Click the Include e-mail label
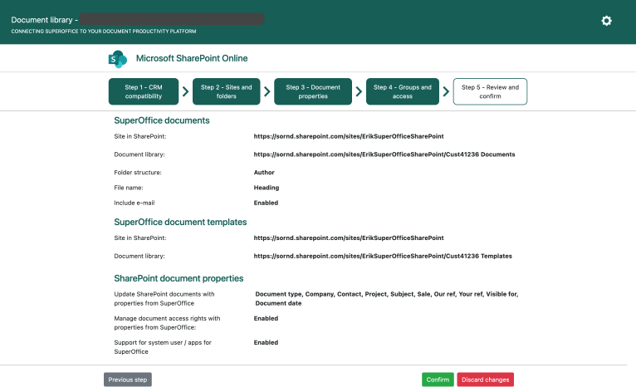 coord(134,203)
